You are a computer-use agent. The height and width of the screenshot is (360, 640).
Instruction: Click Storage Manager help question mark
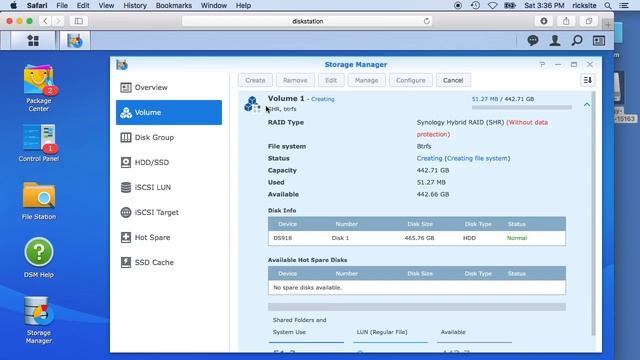click(x=542, y=64)
